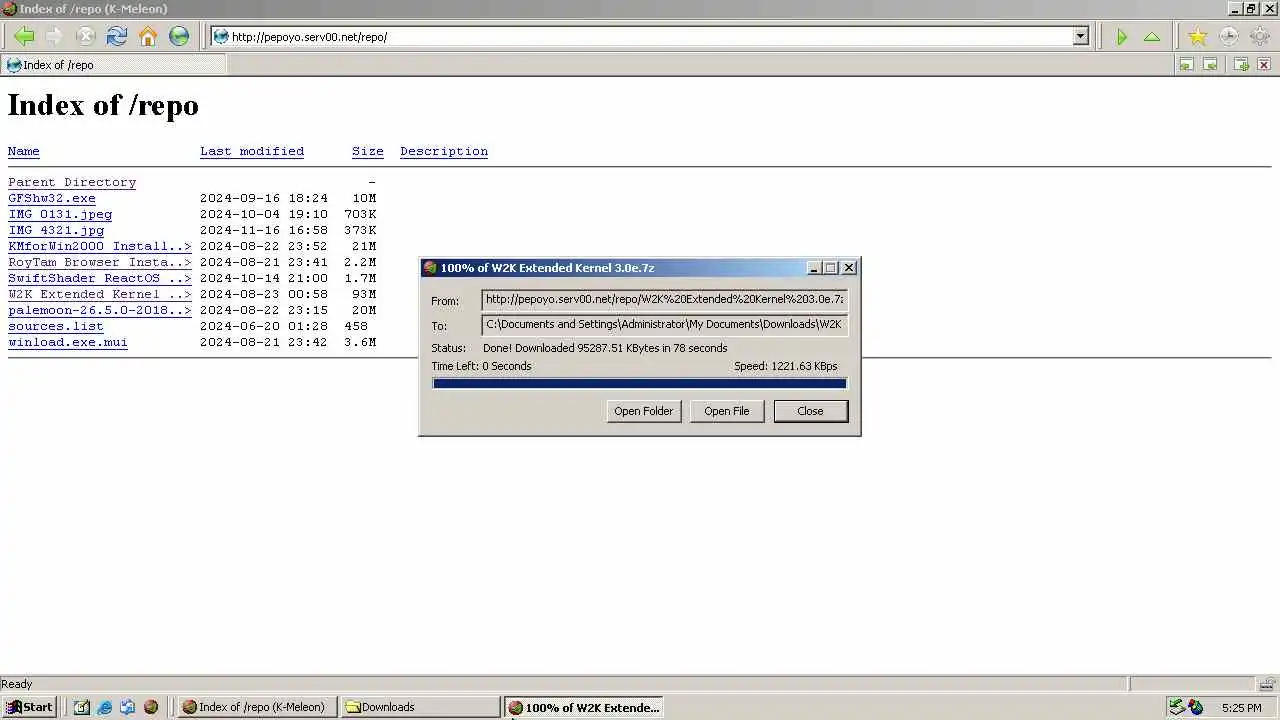Click the second system tray icon beside clock
Screen dimensions: 1280x720
[x=1196, y=707]
